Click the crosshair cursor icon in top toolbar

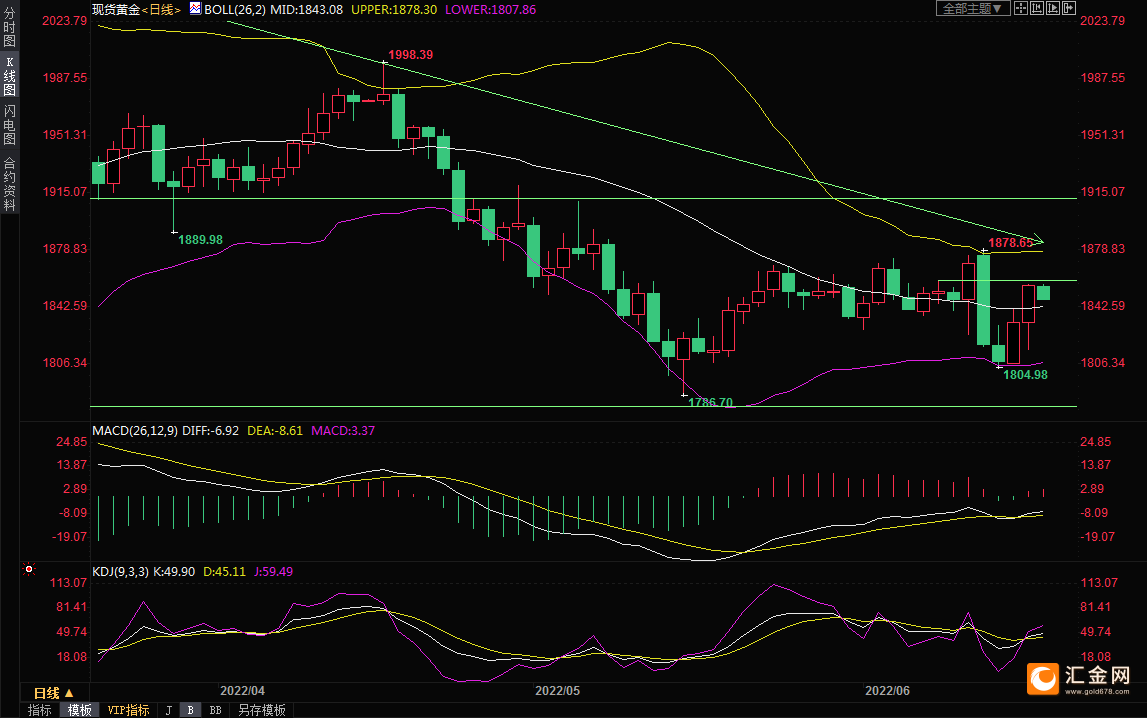pos(1021,8)
